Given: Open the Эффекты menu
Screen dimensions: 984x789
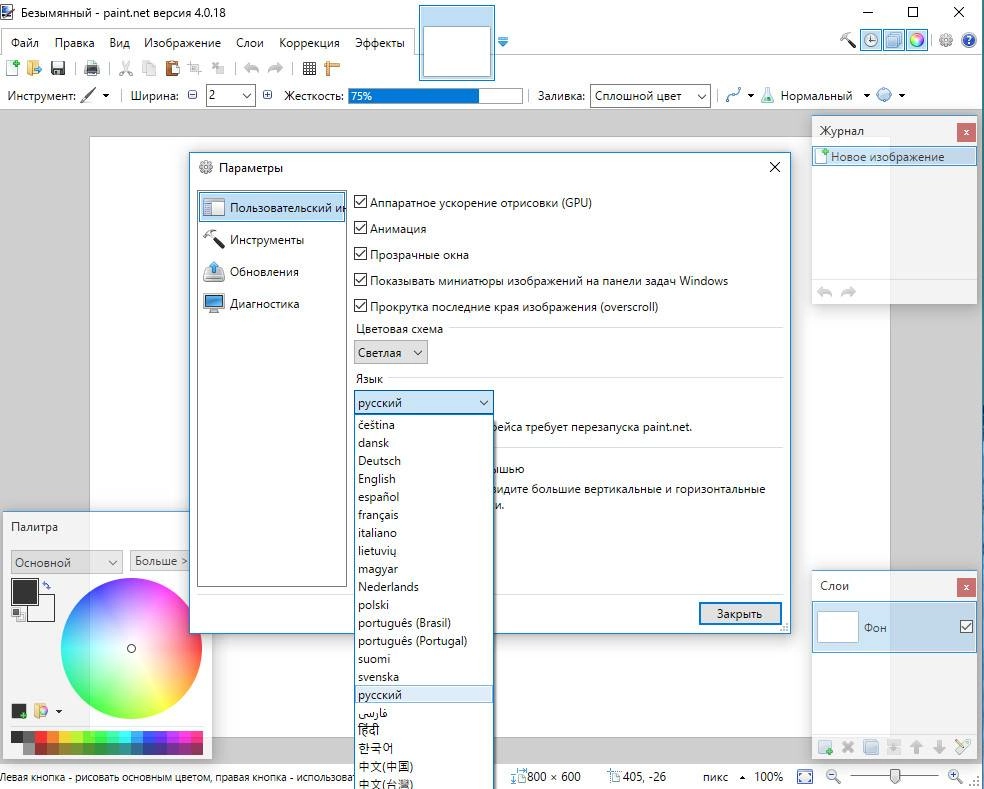Looking at the screenshot, I should (380, 43).
